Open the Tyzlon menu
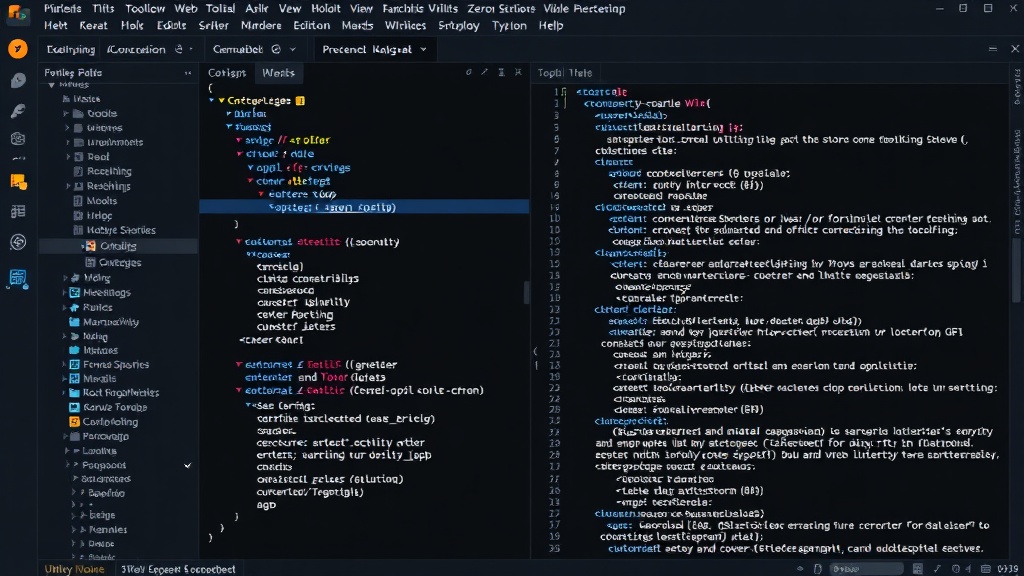This screenshot has height=576, width=1024. click(509, 25)
